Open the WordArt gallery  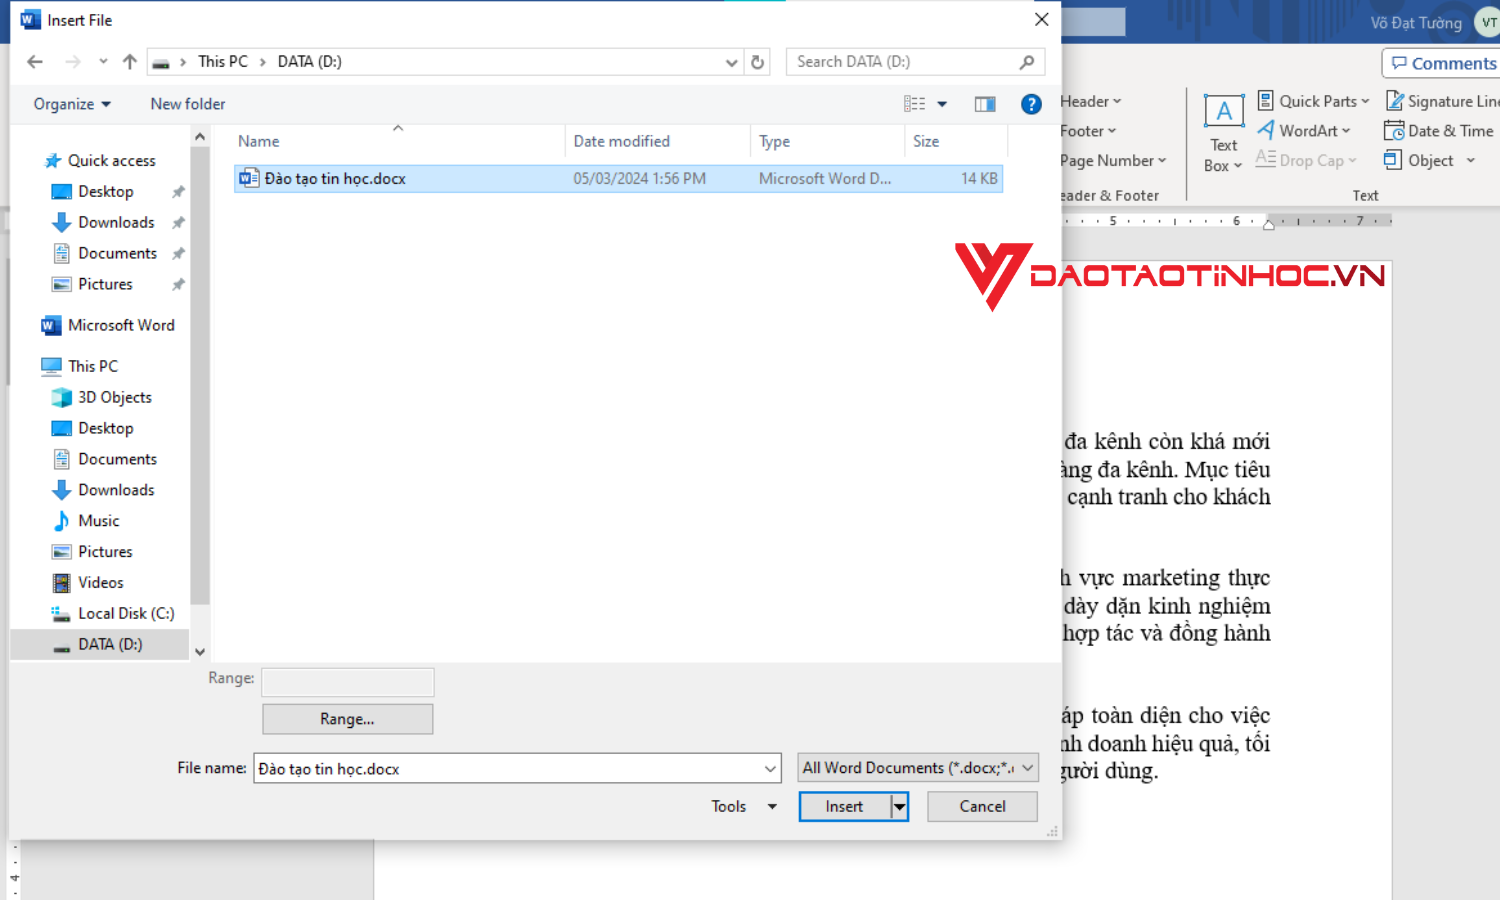1303,130
